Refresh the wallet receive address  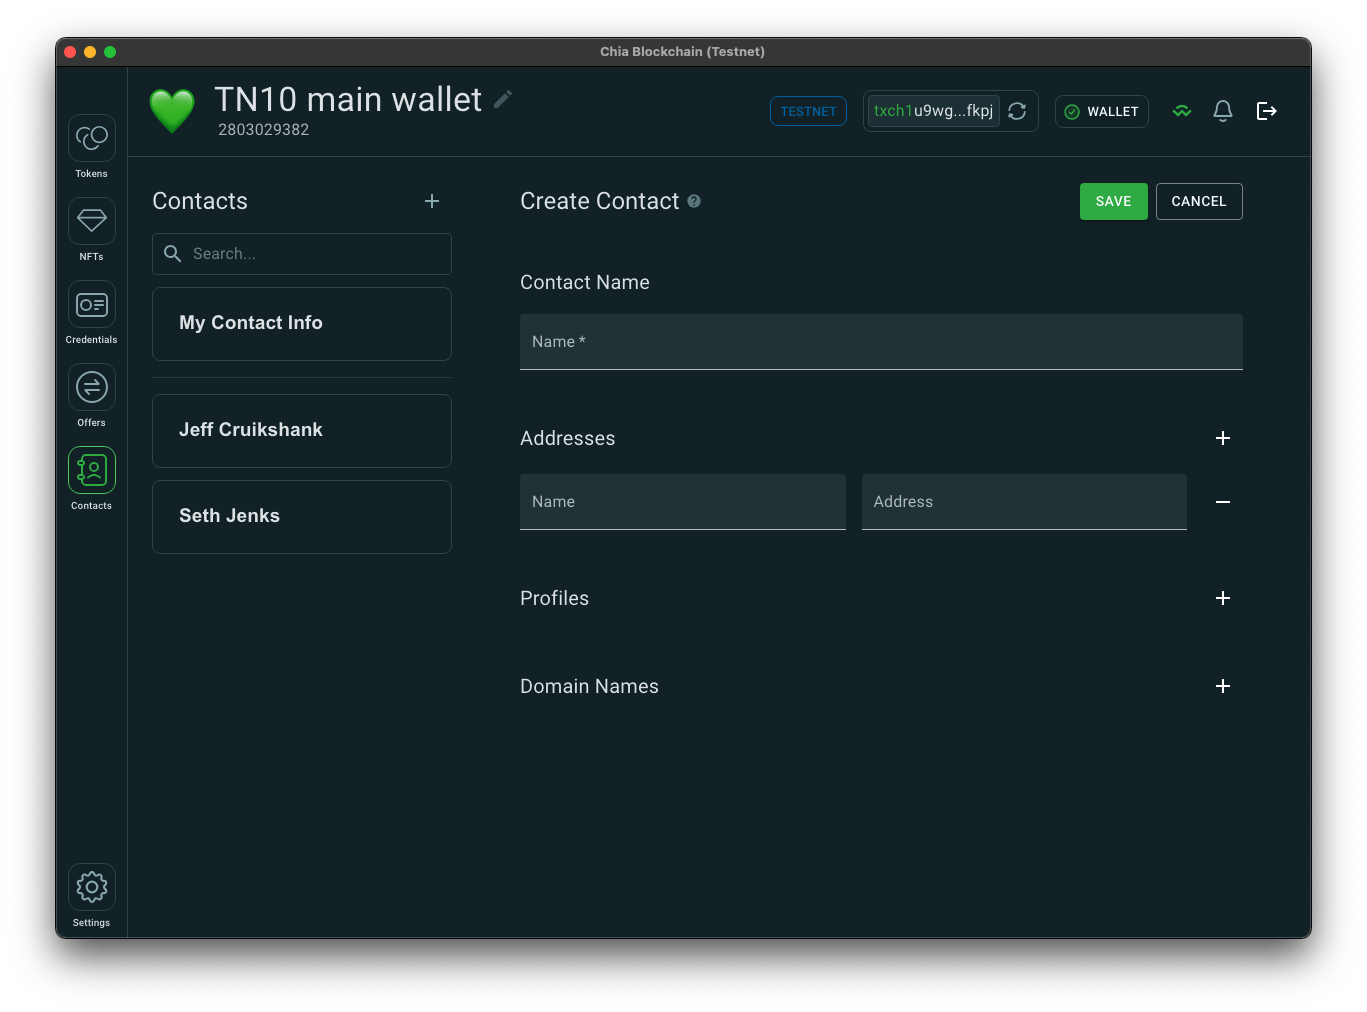[x=1017, y=111]
